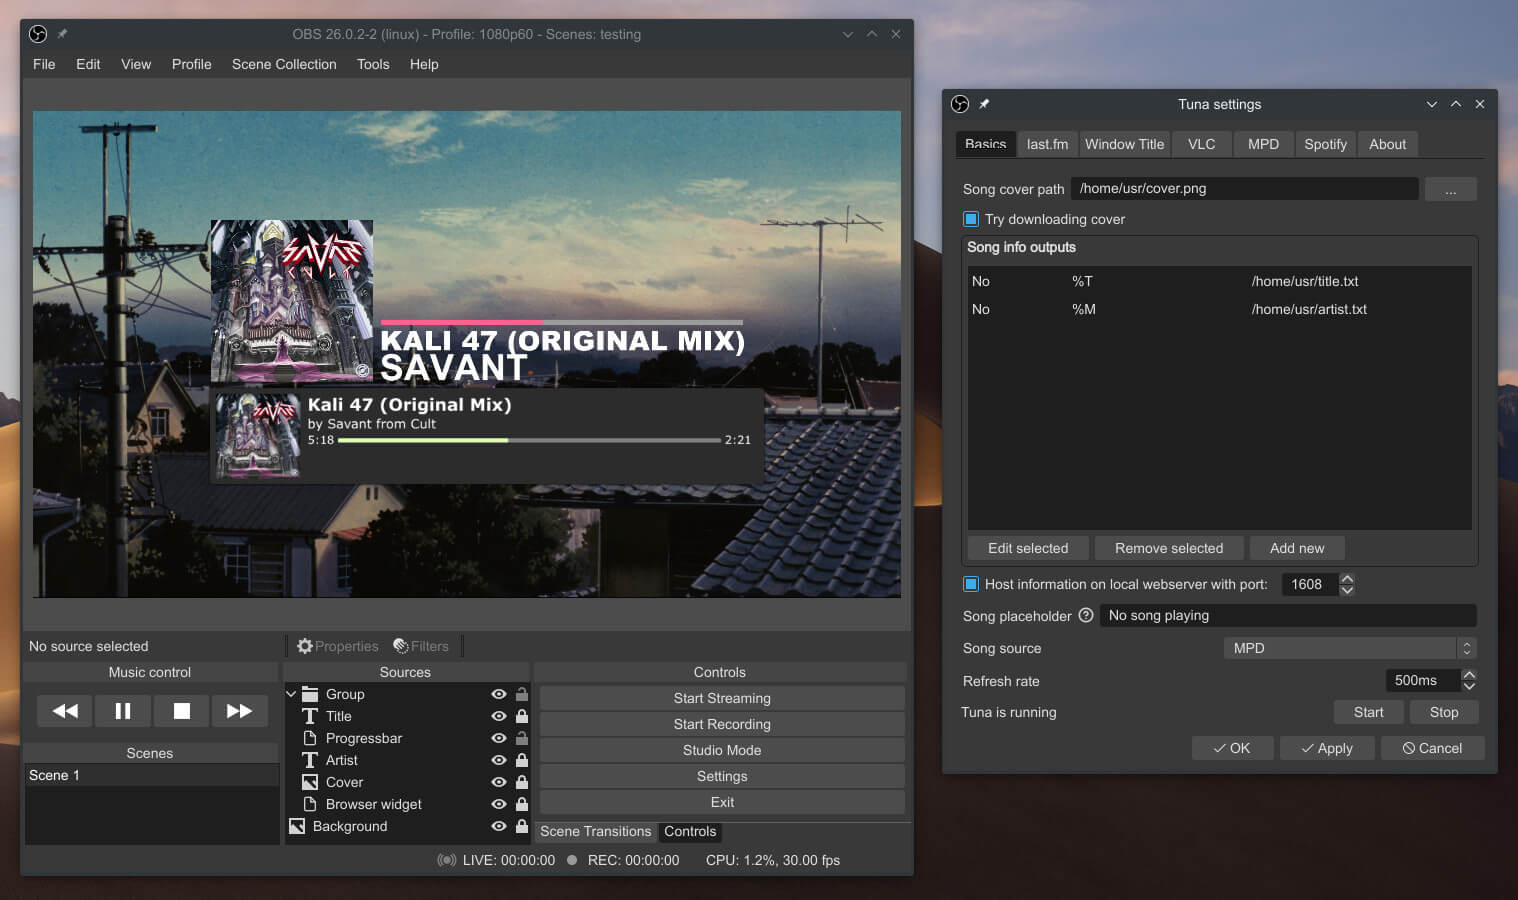Hide the Progressbar source using eye icon
The height and width of the screenshot is (900, 1518).
[498, 738]
